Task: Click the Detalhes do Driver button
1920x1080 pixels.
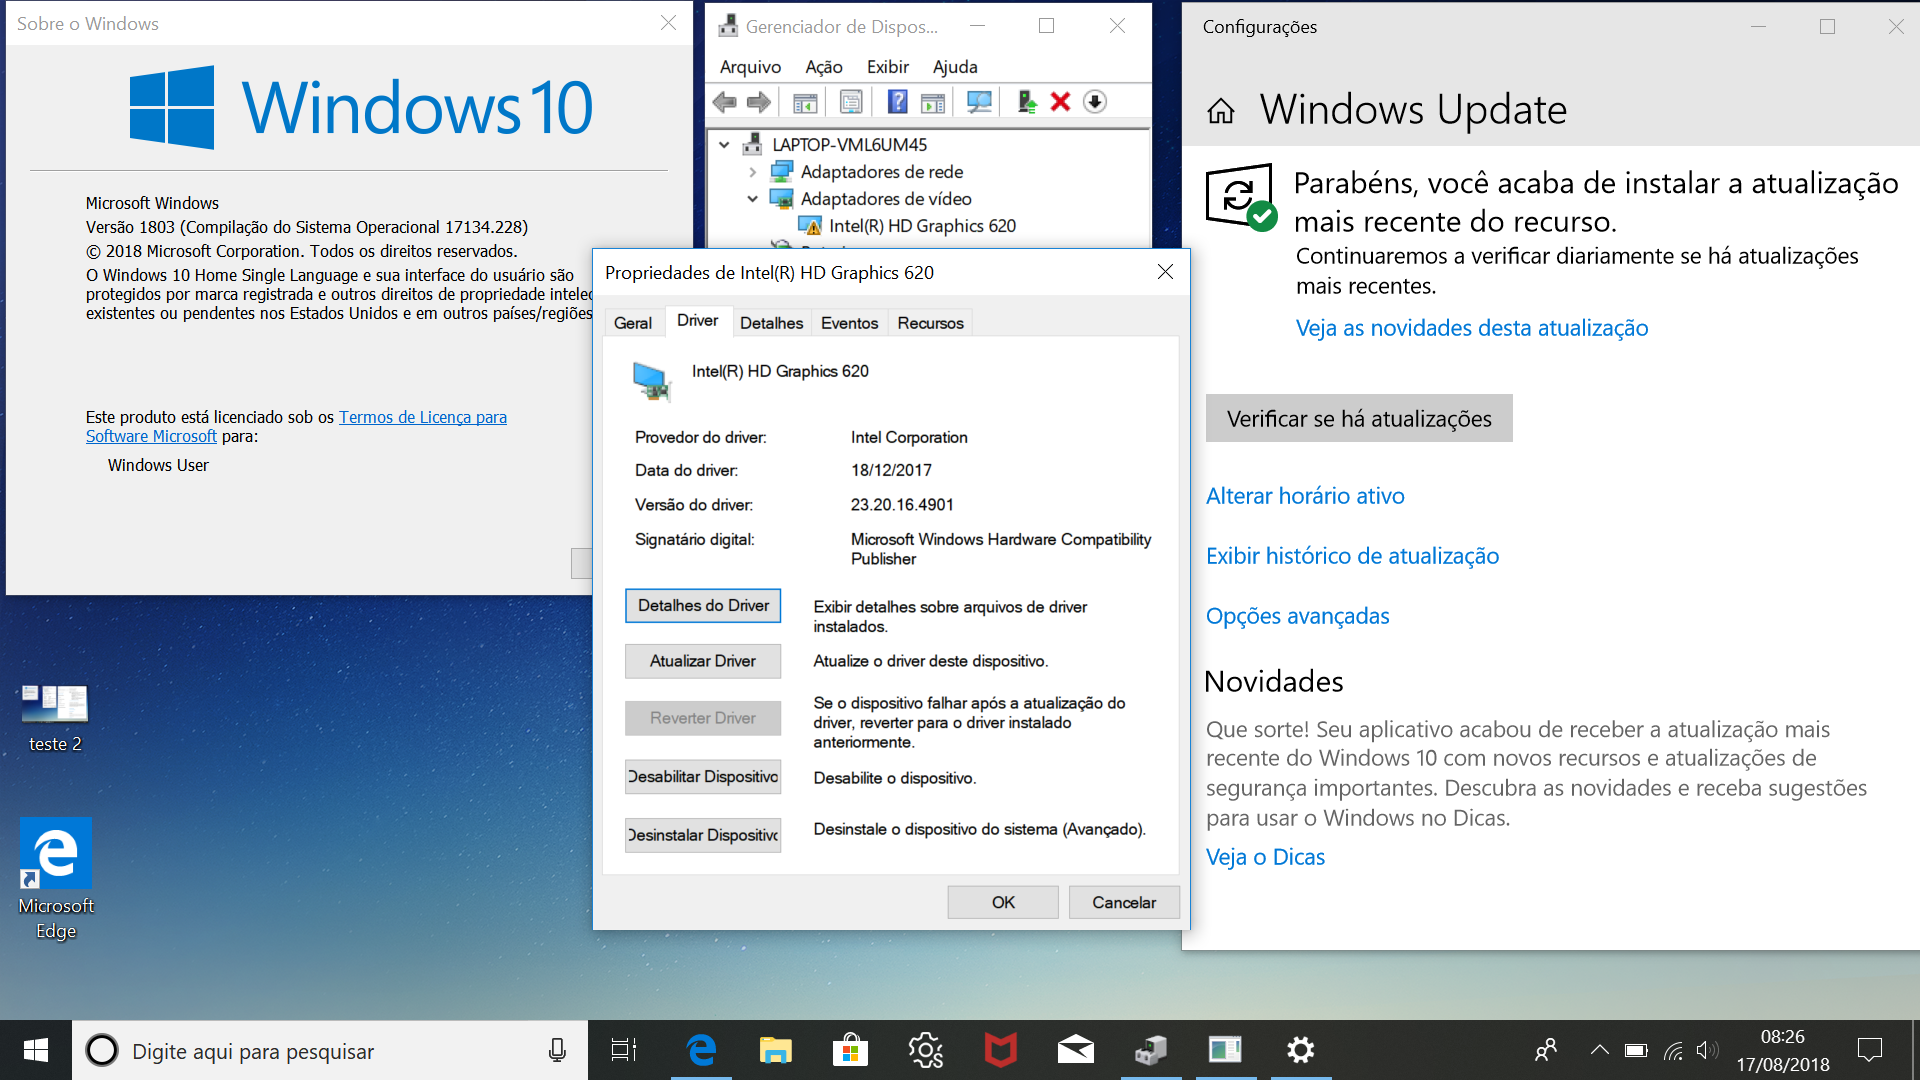Action: click(x=703, y=606)
